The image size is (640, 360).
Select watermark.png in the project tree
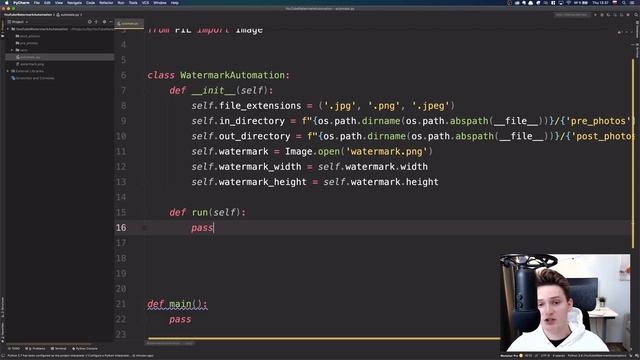click(x=30, y=64)
